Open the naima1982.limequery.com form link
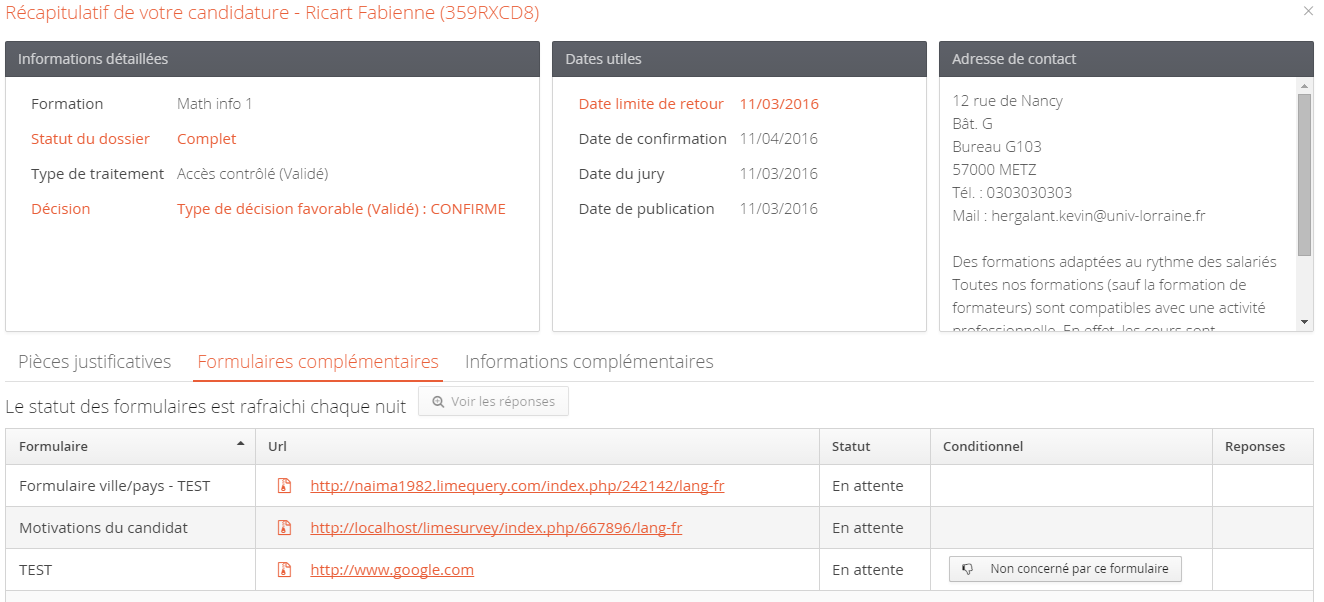 [517, 486]
